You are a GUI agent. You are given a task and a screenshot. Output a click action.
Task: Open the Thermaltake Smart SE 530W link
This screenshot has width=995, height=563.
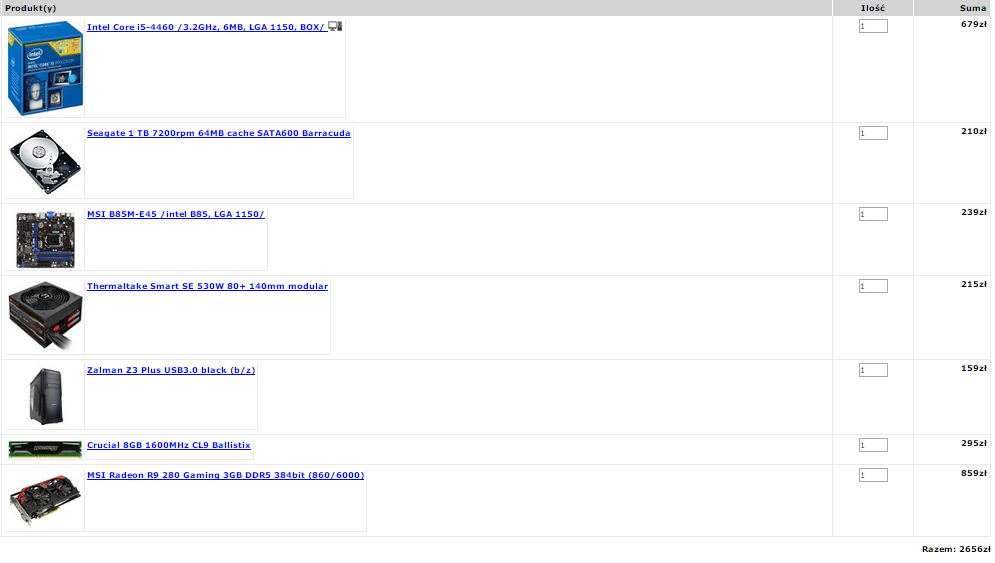(x=207, y=286)
